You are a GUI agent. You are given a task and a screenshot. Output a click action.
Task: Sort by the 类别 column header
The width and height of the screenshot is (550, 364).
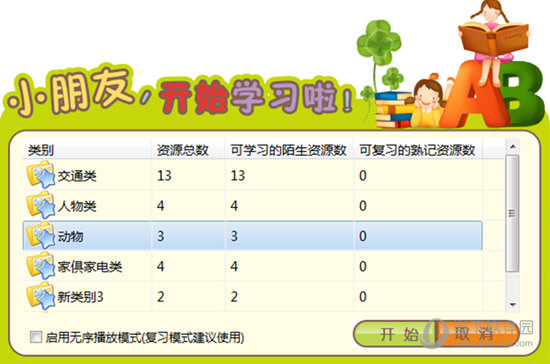click(x=87, y=150)
